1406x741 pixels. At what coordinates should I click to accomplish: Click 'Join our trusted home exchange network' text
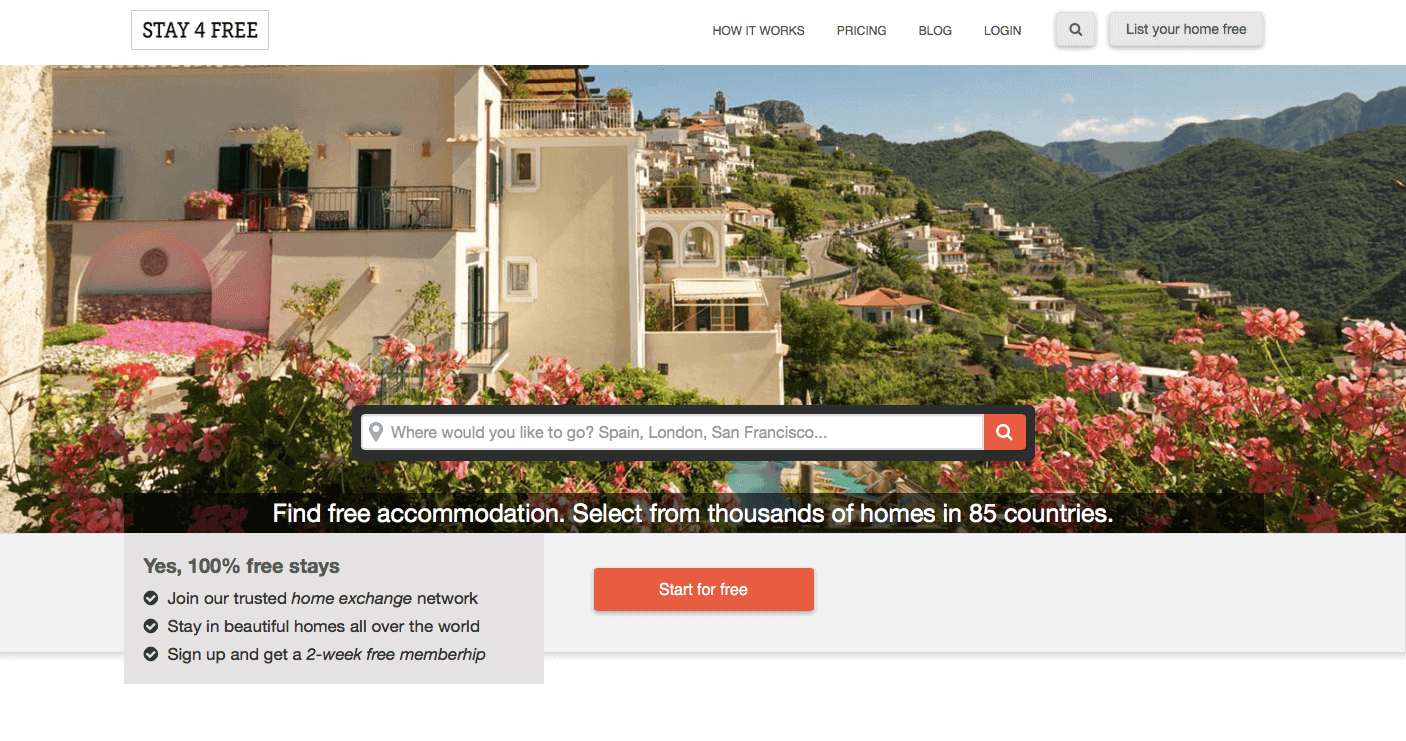(323, 598)
